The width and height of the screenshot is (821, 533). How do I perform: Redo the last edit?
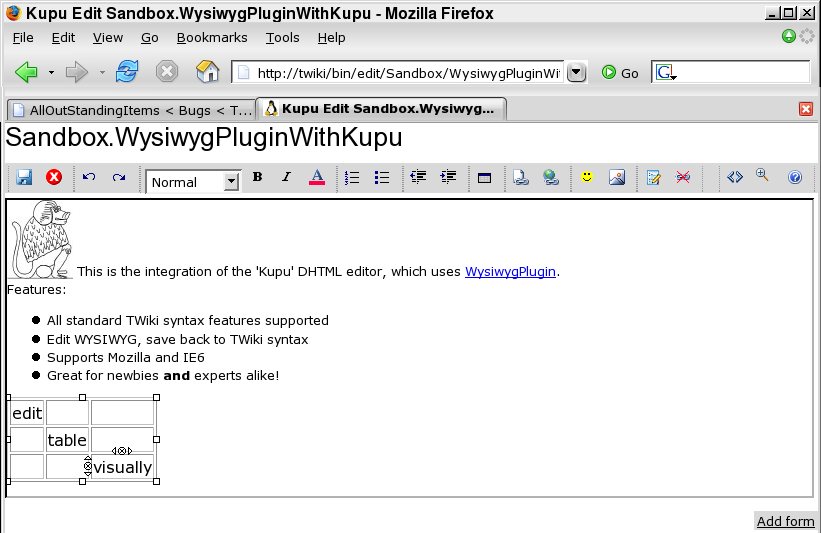119,177
